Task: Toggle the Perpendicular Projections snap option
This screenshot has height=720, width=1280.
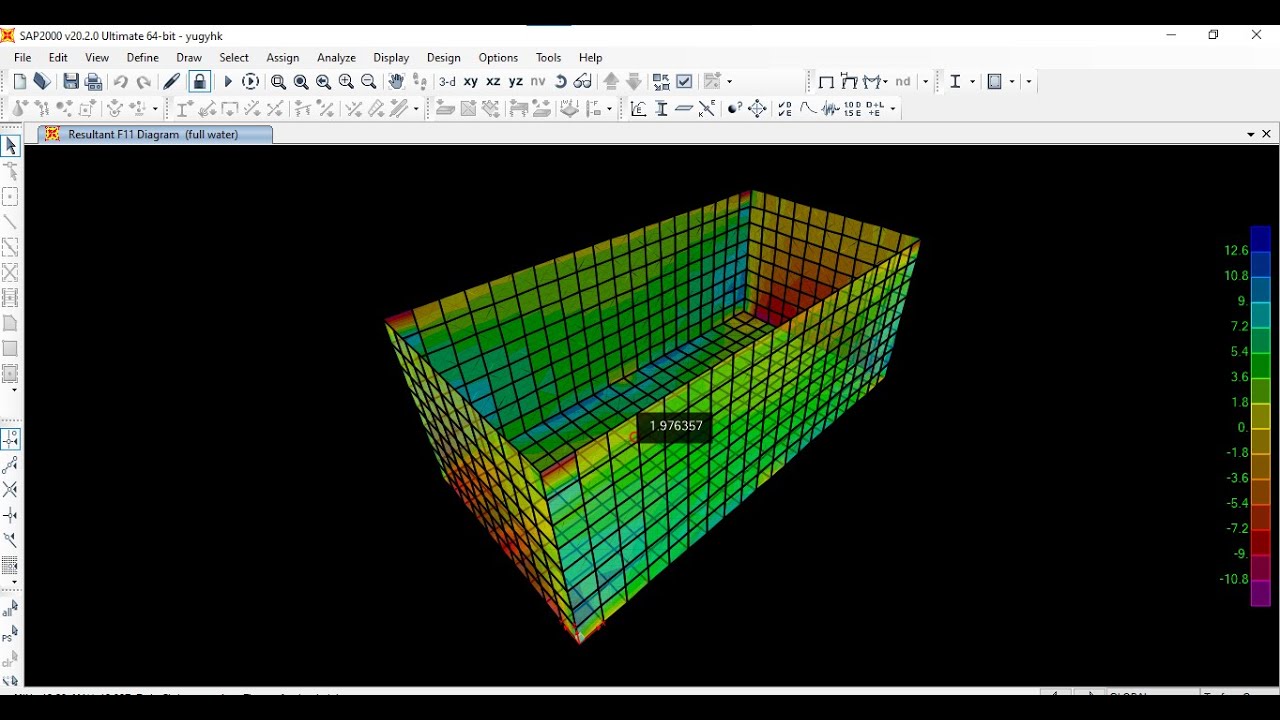Action: (x=11, y=515)
